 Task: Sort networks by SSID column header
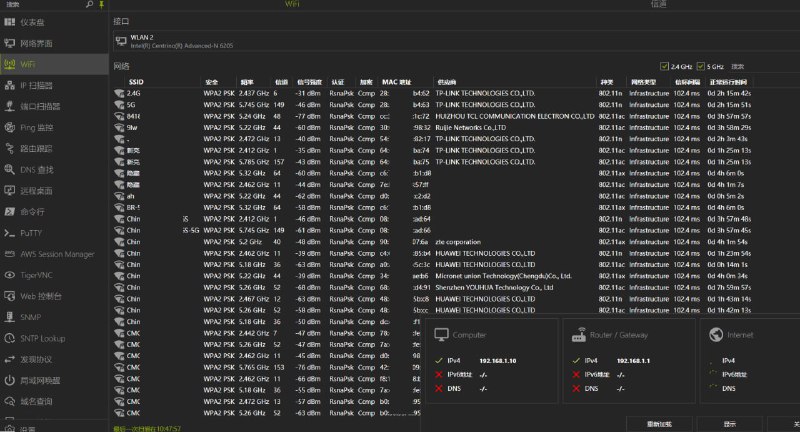point(137,81)
